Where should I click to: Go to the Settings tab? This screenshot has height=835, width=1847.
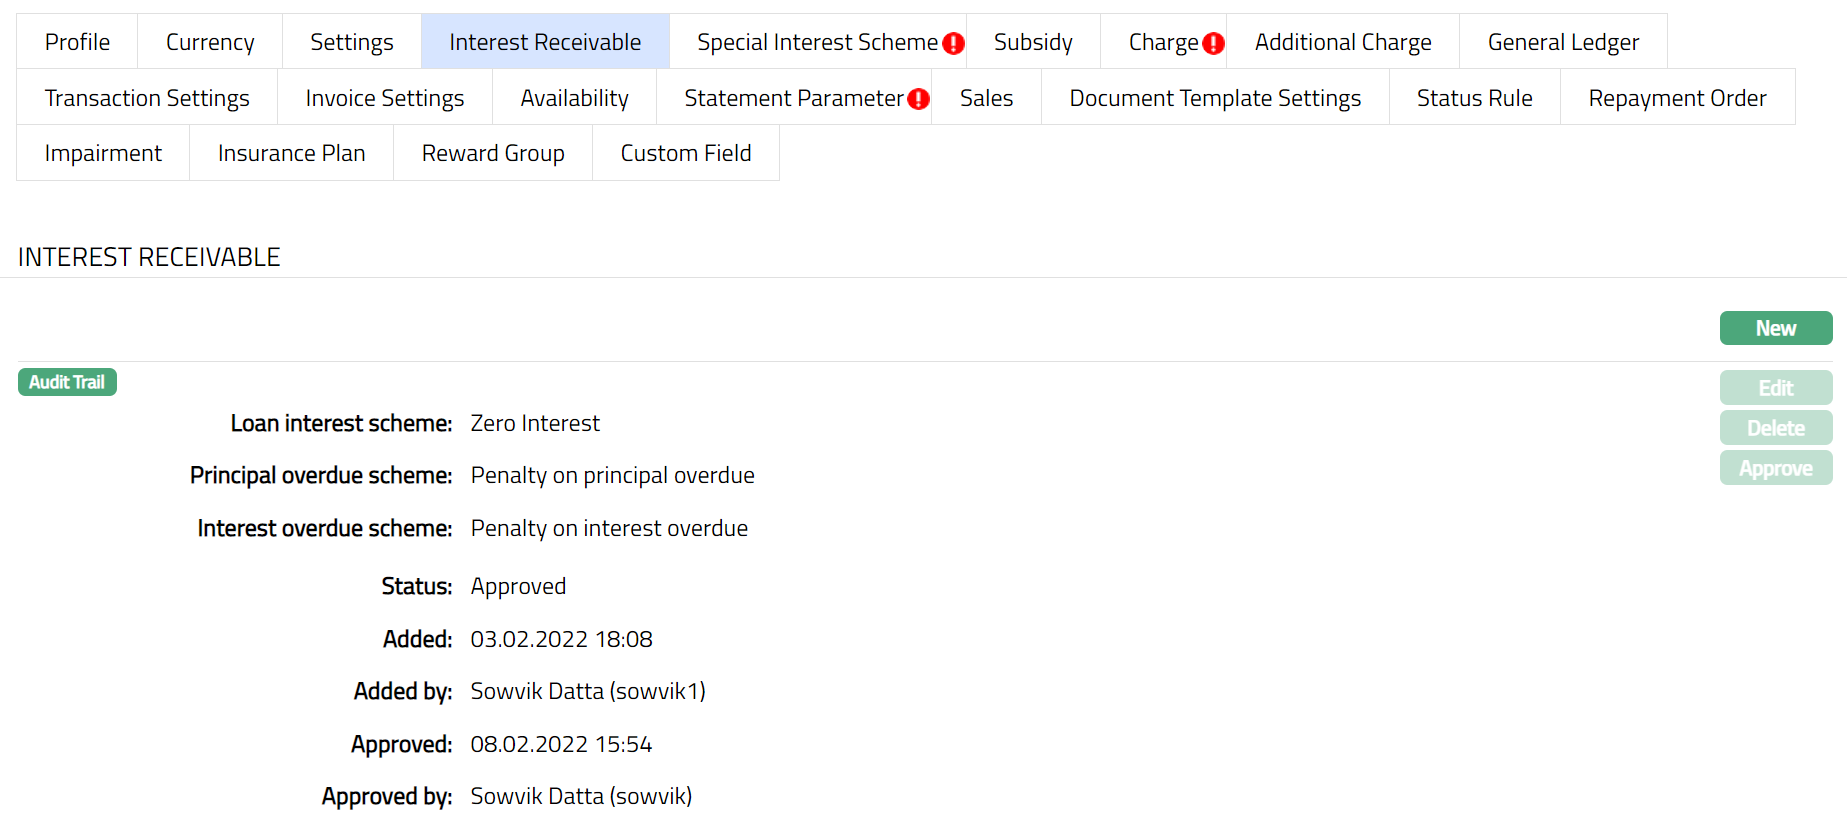(x=351, y=42)
